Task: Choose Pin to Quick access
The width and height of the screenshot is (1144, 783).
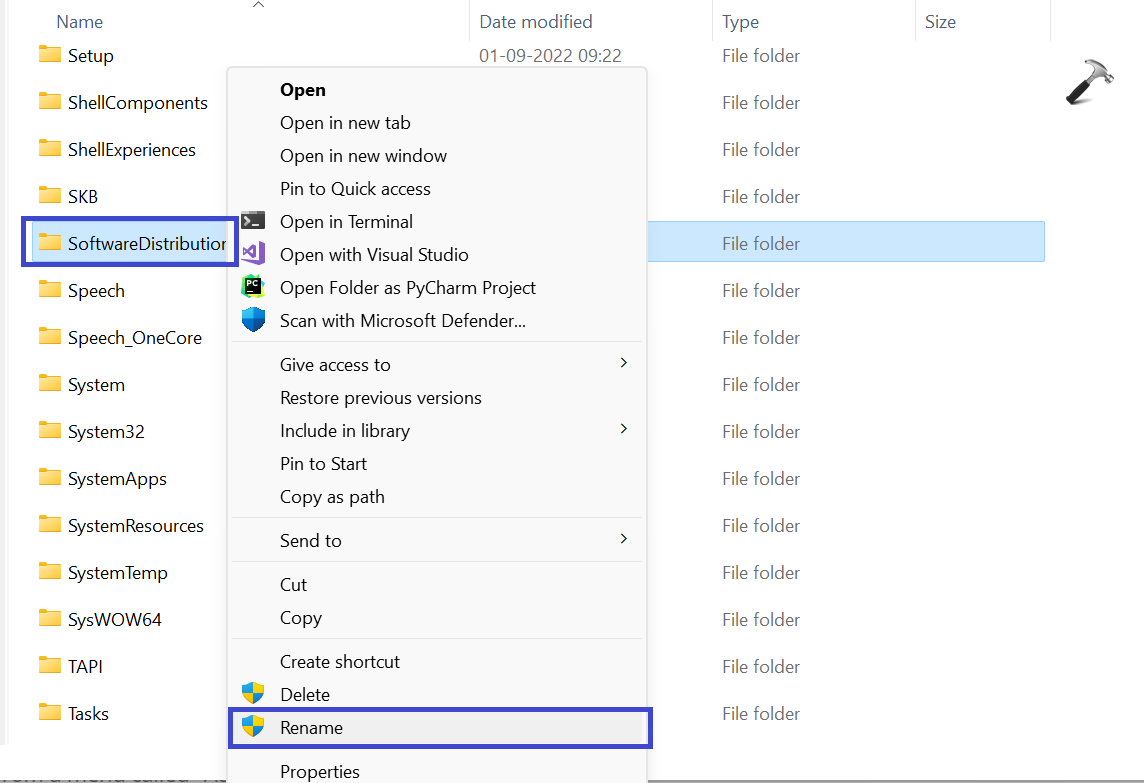Action: (x=355, y=189)
